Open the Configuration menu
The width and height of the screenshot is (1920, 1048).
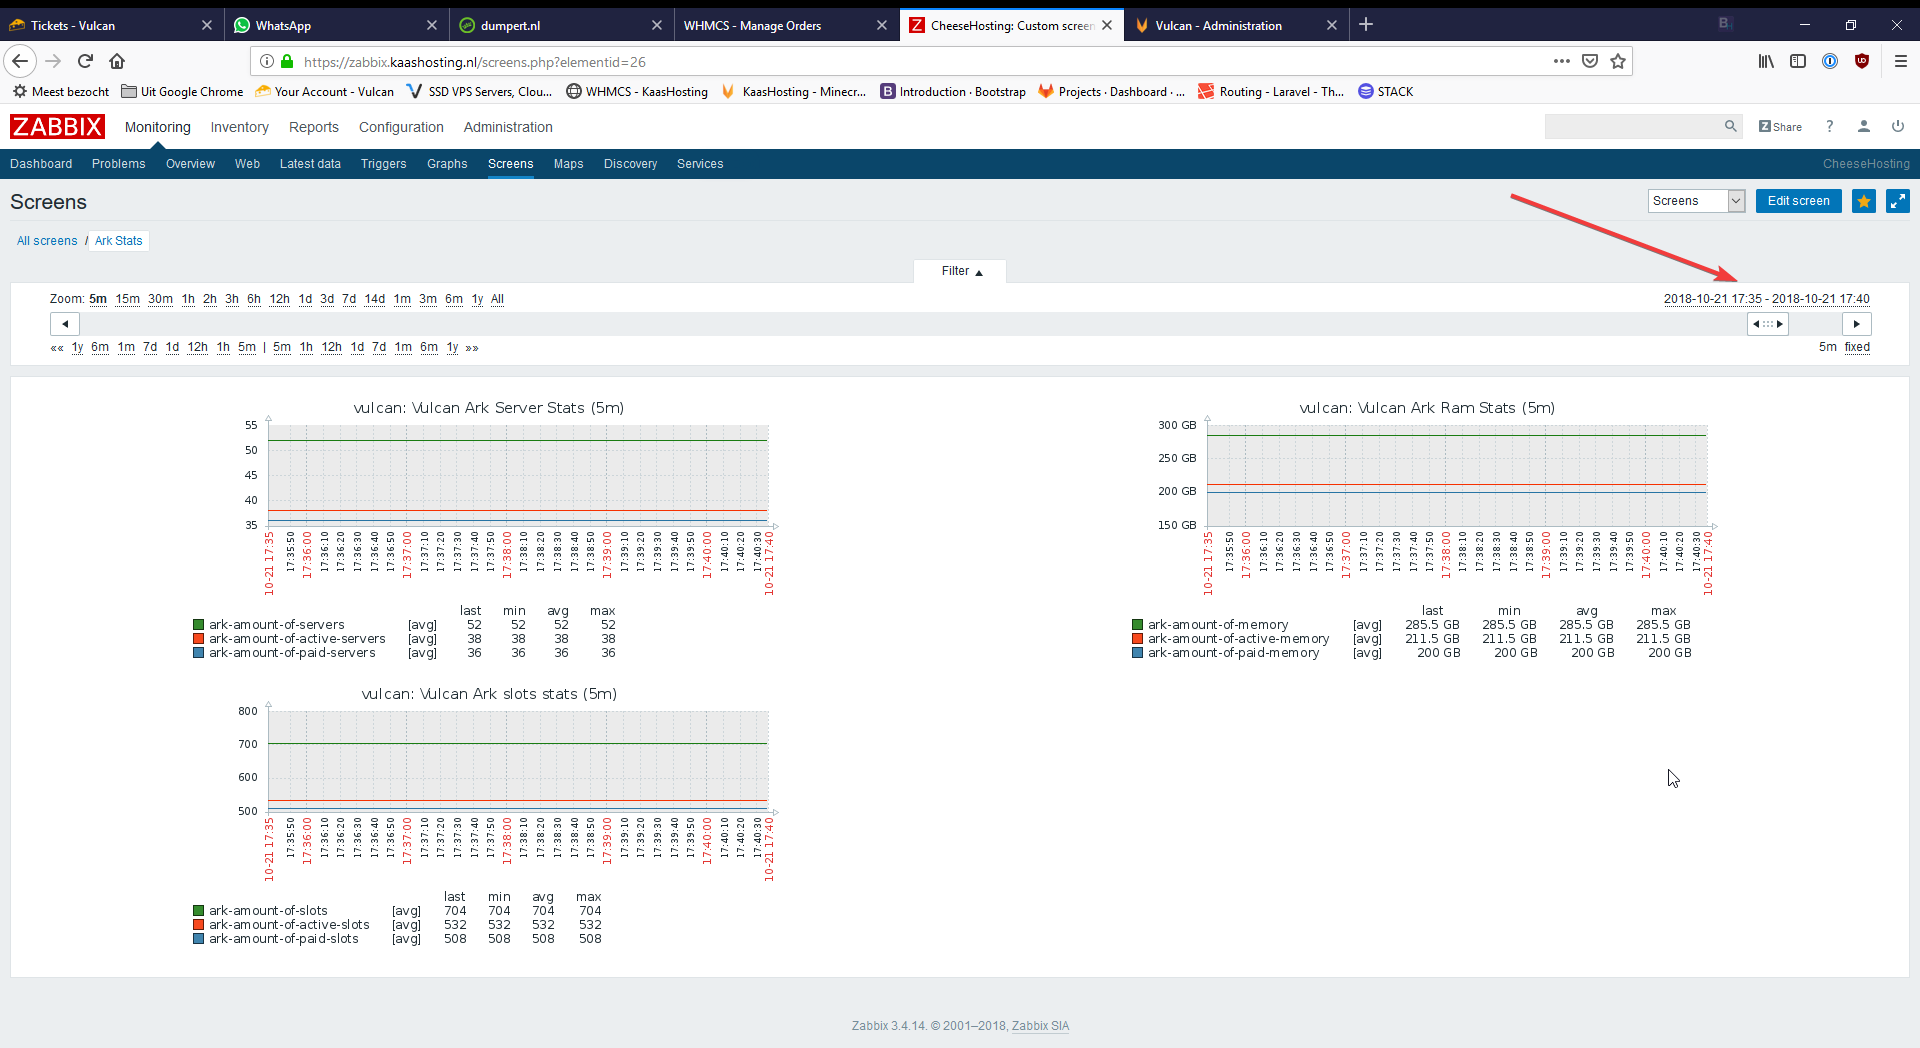[x=401, y=127]
